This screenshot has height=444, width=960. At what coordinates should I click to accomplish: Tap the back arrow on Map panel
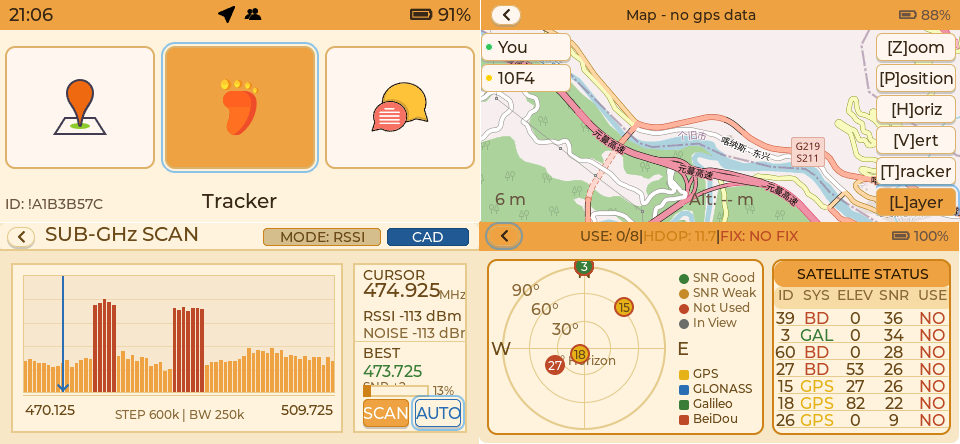tap(506, 15)
